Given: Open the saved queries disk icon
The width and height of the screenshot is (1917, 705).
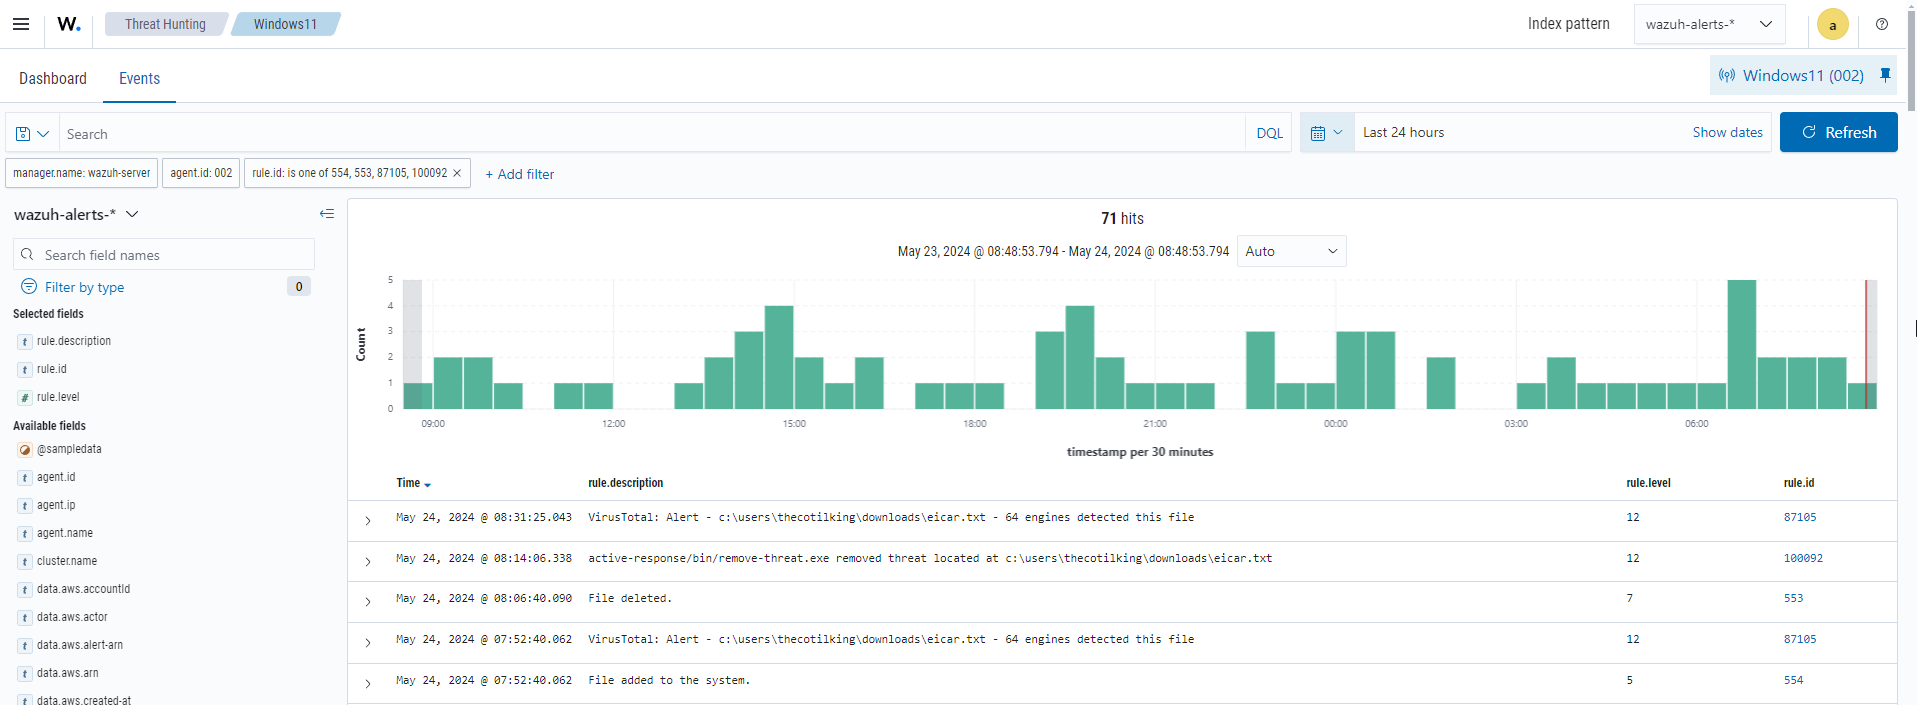Looking at the screenshot, I should pyautogui.click(x=32, y=133).
